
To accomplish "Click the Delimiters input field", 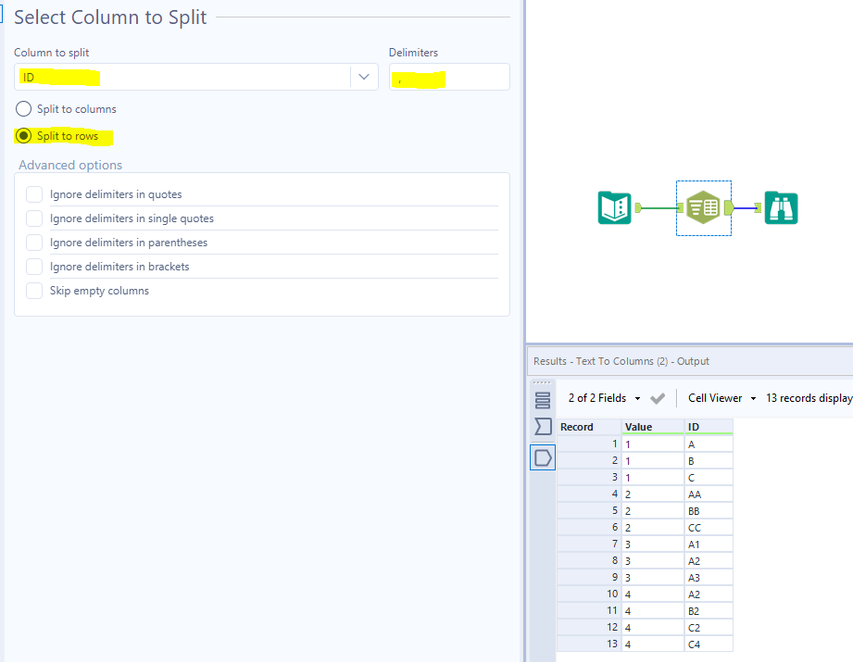I will click(449, 77).
